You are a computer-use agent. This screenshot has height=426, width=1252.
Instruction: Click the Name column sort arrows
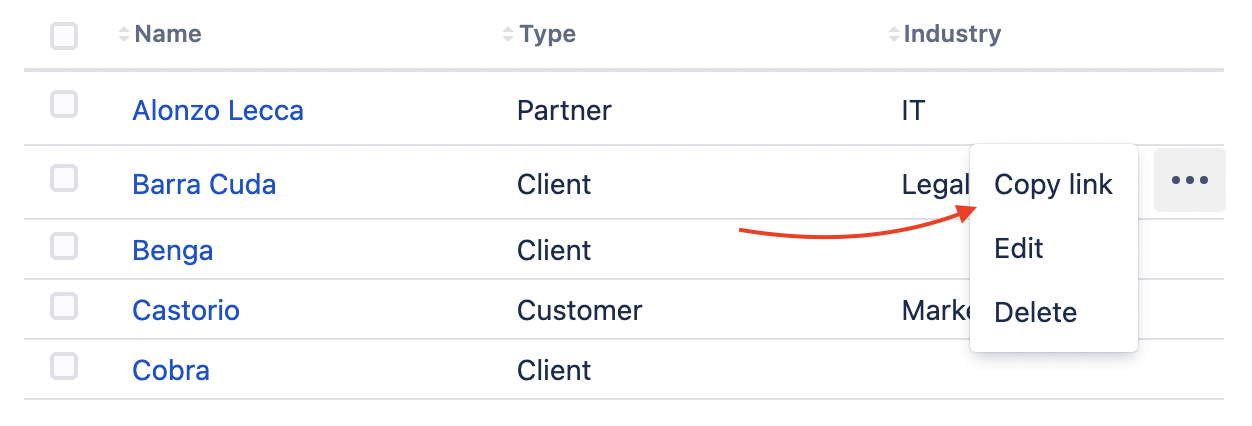click(124, 35)
